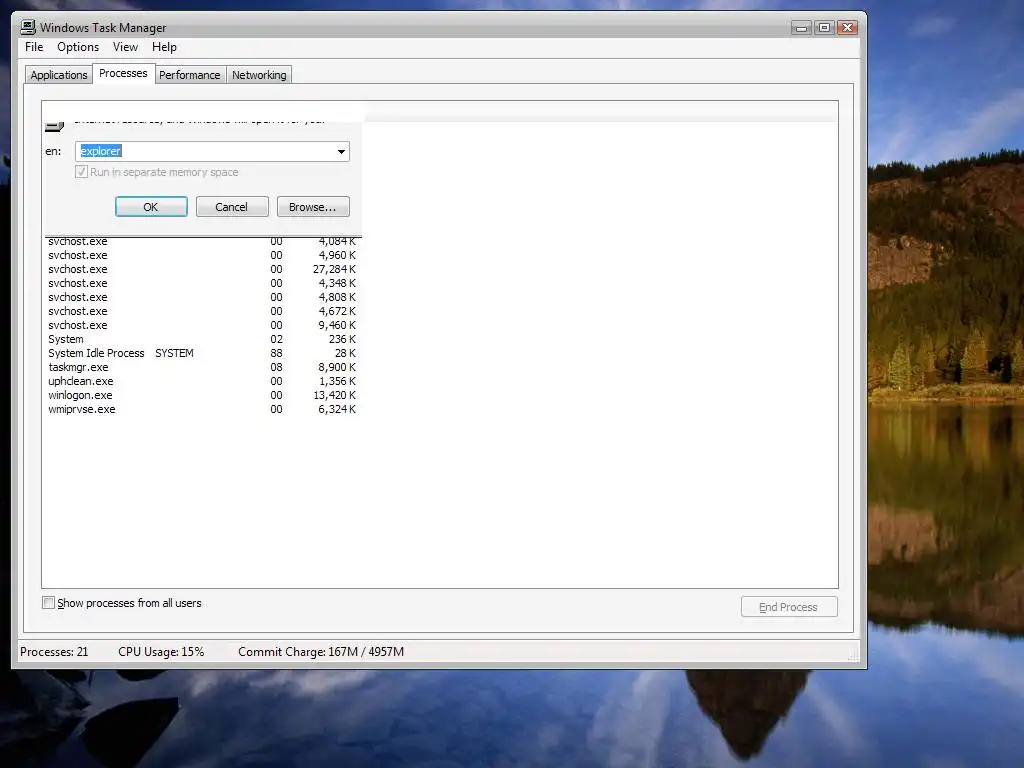Open the File menu

[x=34, y=47]
